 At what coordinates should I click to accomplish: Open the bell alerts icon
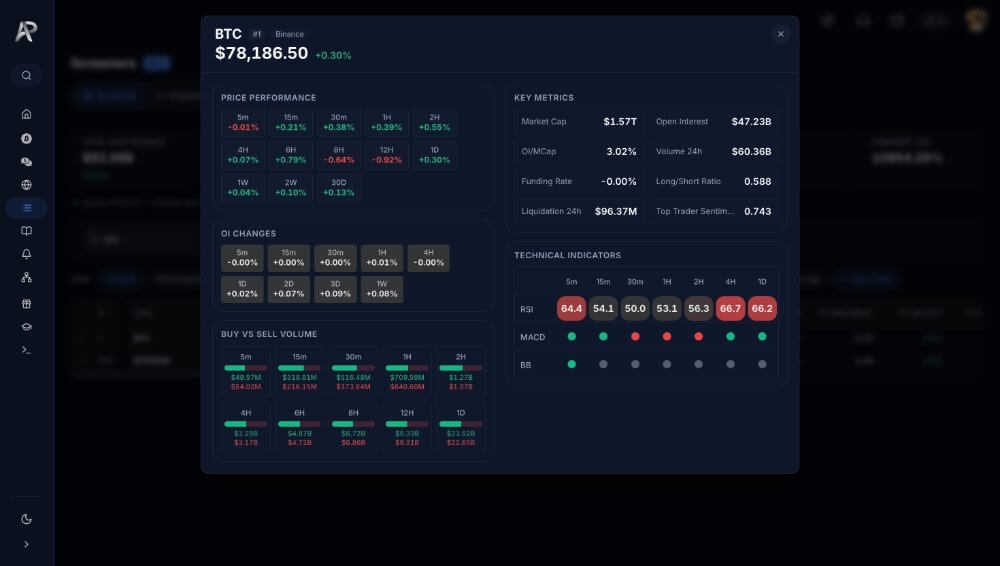(26, 254)
